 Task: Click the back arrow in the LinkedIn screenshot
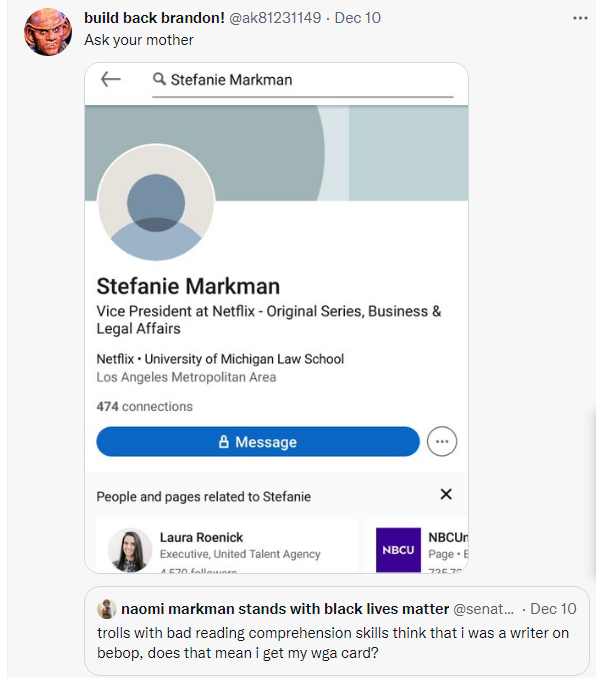tap(111, 79)
